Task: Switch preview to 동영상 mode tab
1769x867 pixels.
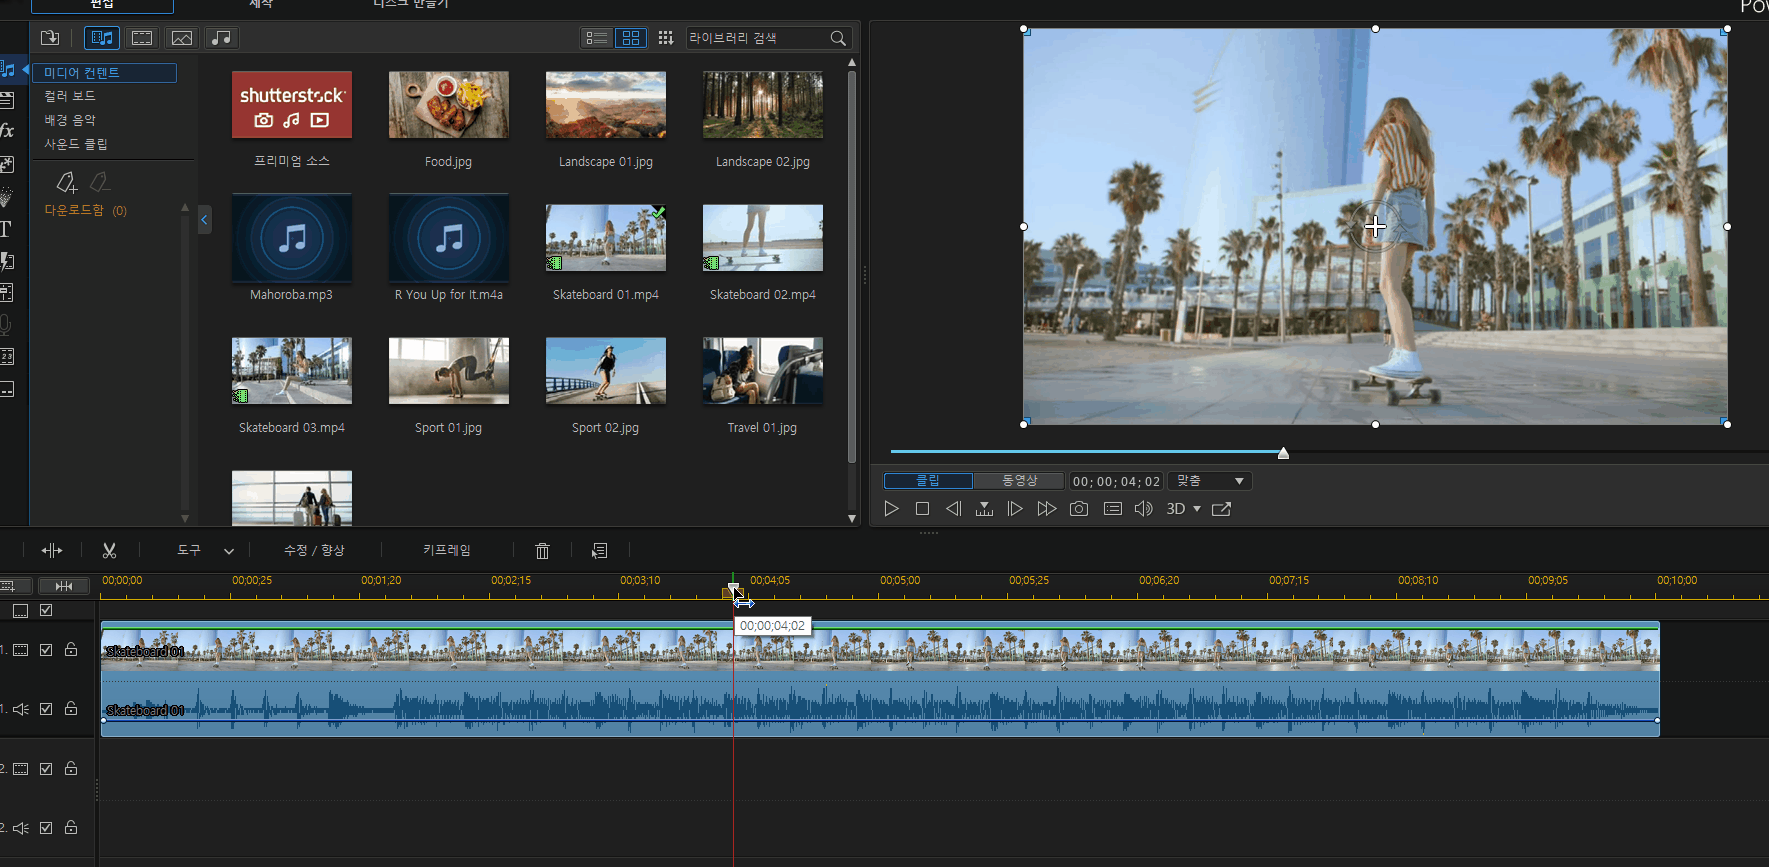Action: pyautogui.click(x=1019, y=481)
